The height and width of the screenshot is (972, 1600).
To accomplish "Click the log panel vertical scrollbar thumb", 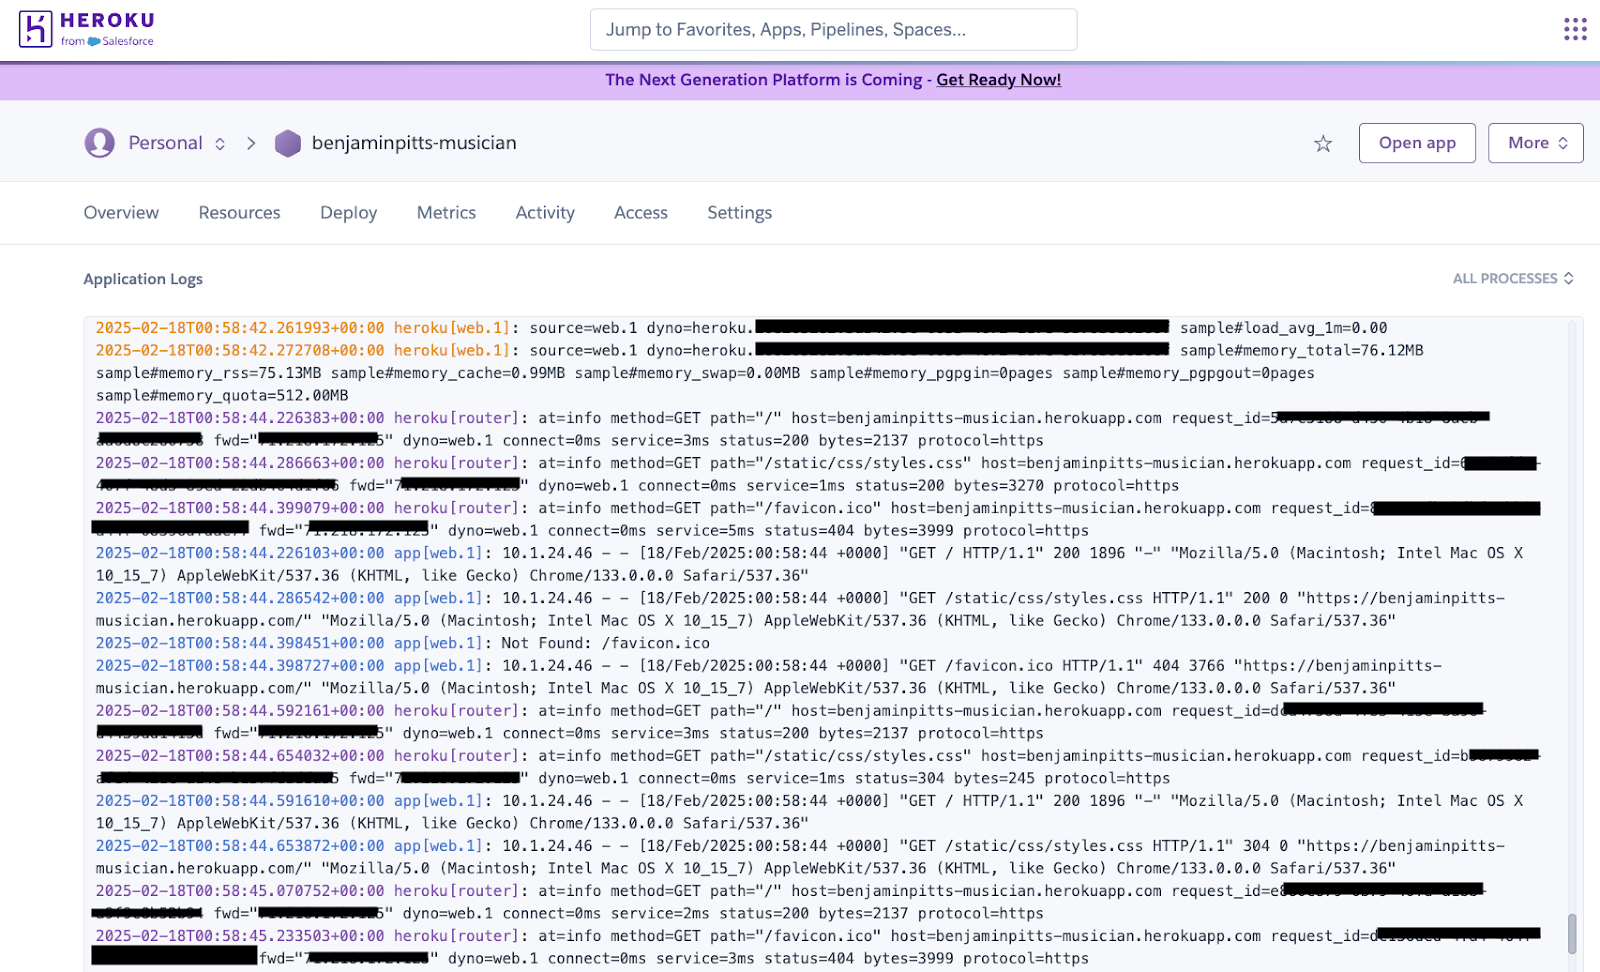I will pos(1572,934).
